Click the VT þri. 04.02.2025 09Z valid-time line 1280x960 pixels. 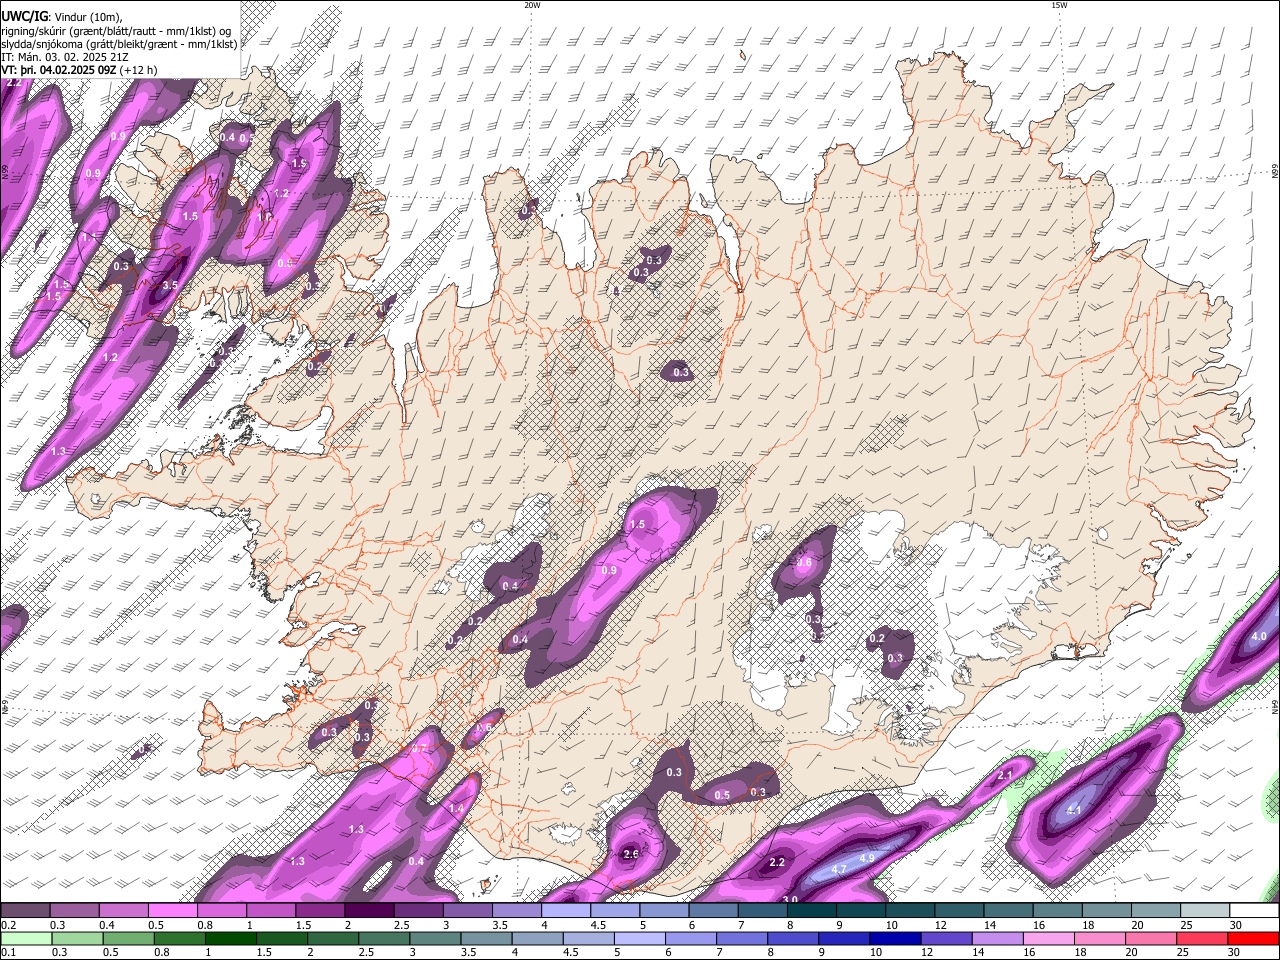click(79, 70)
